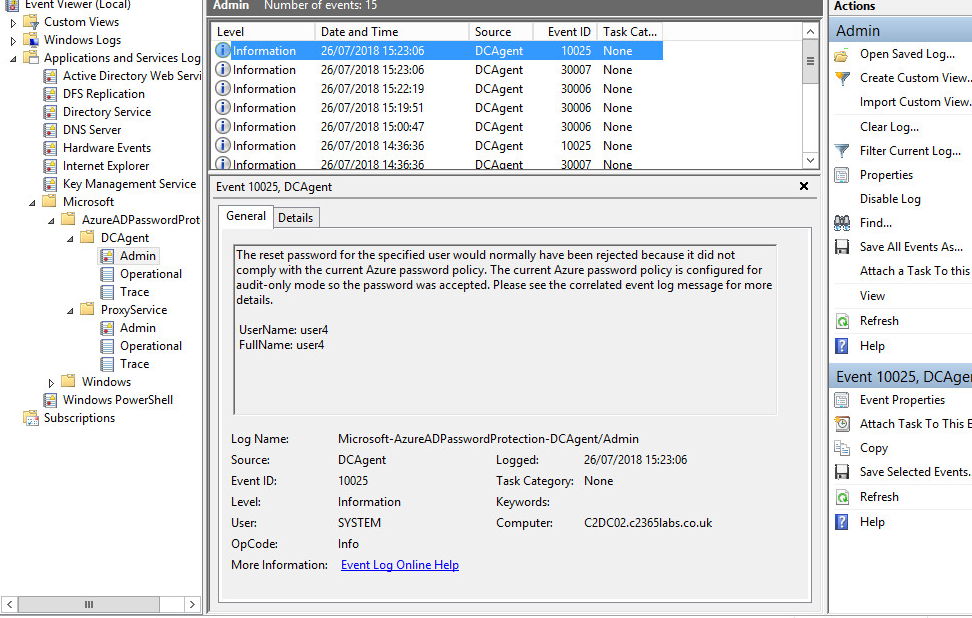This screenshot has height=618, width=972.
Task: Open log Properties via its icon
Action: (843, 174)
